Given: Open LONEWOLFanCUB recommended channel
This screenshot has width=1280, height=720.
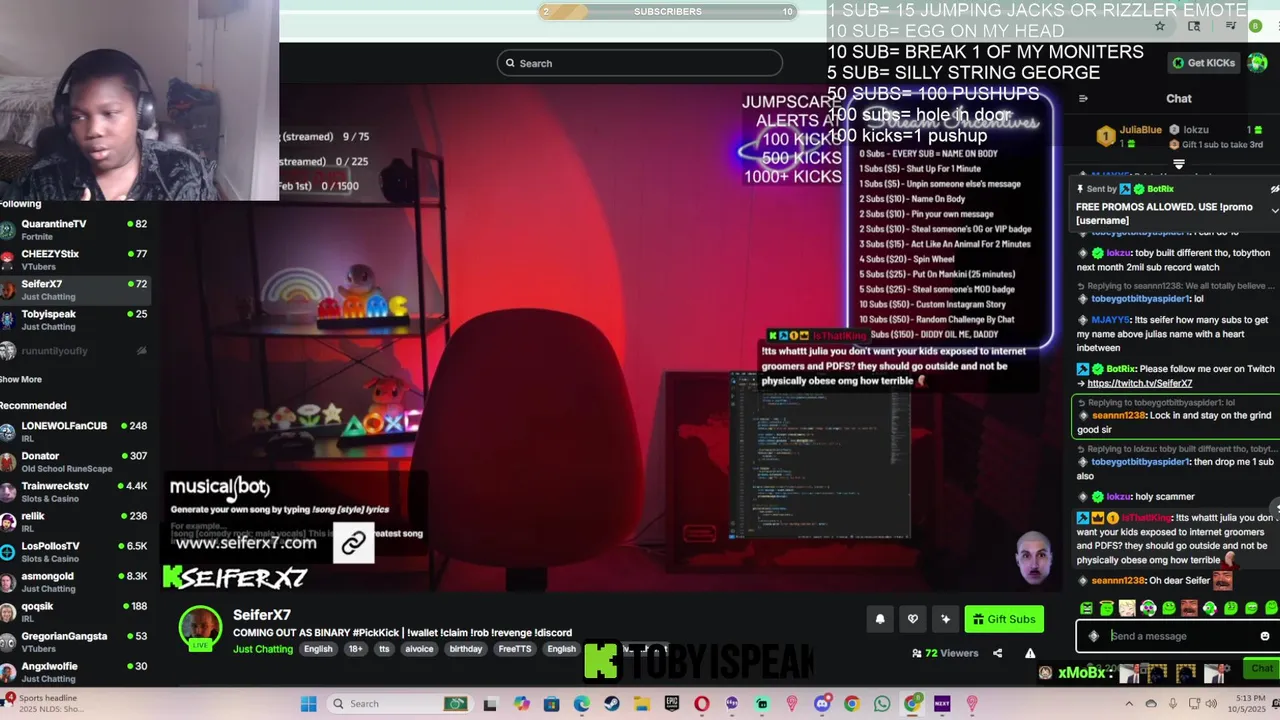Looking at the screenshot, I should coord(75,431).
